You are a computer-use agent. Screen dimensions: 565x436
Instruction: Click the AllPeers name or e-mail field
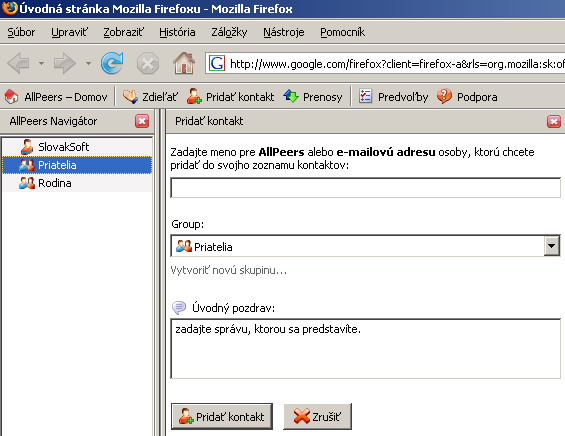365,187
